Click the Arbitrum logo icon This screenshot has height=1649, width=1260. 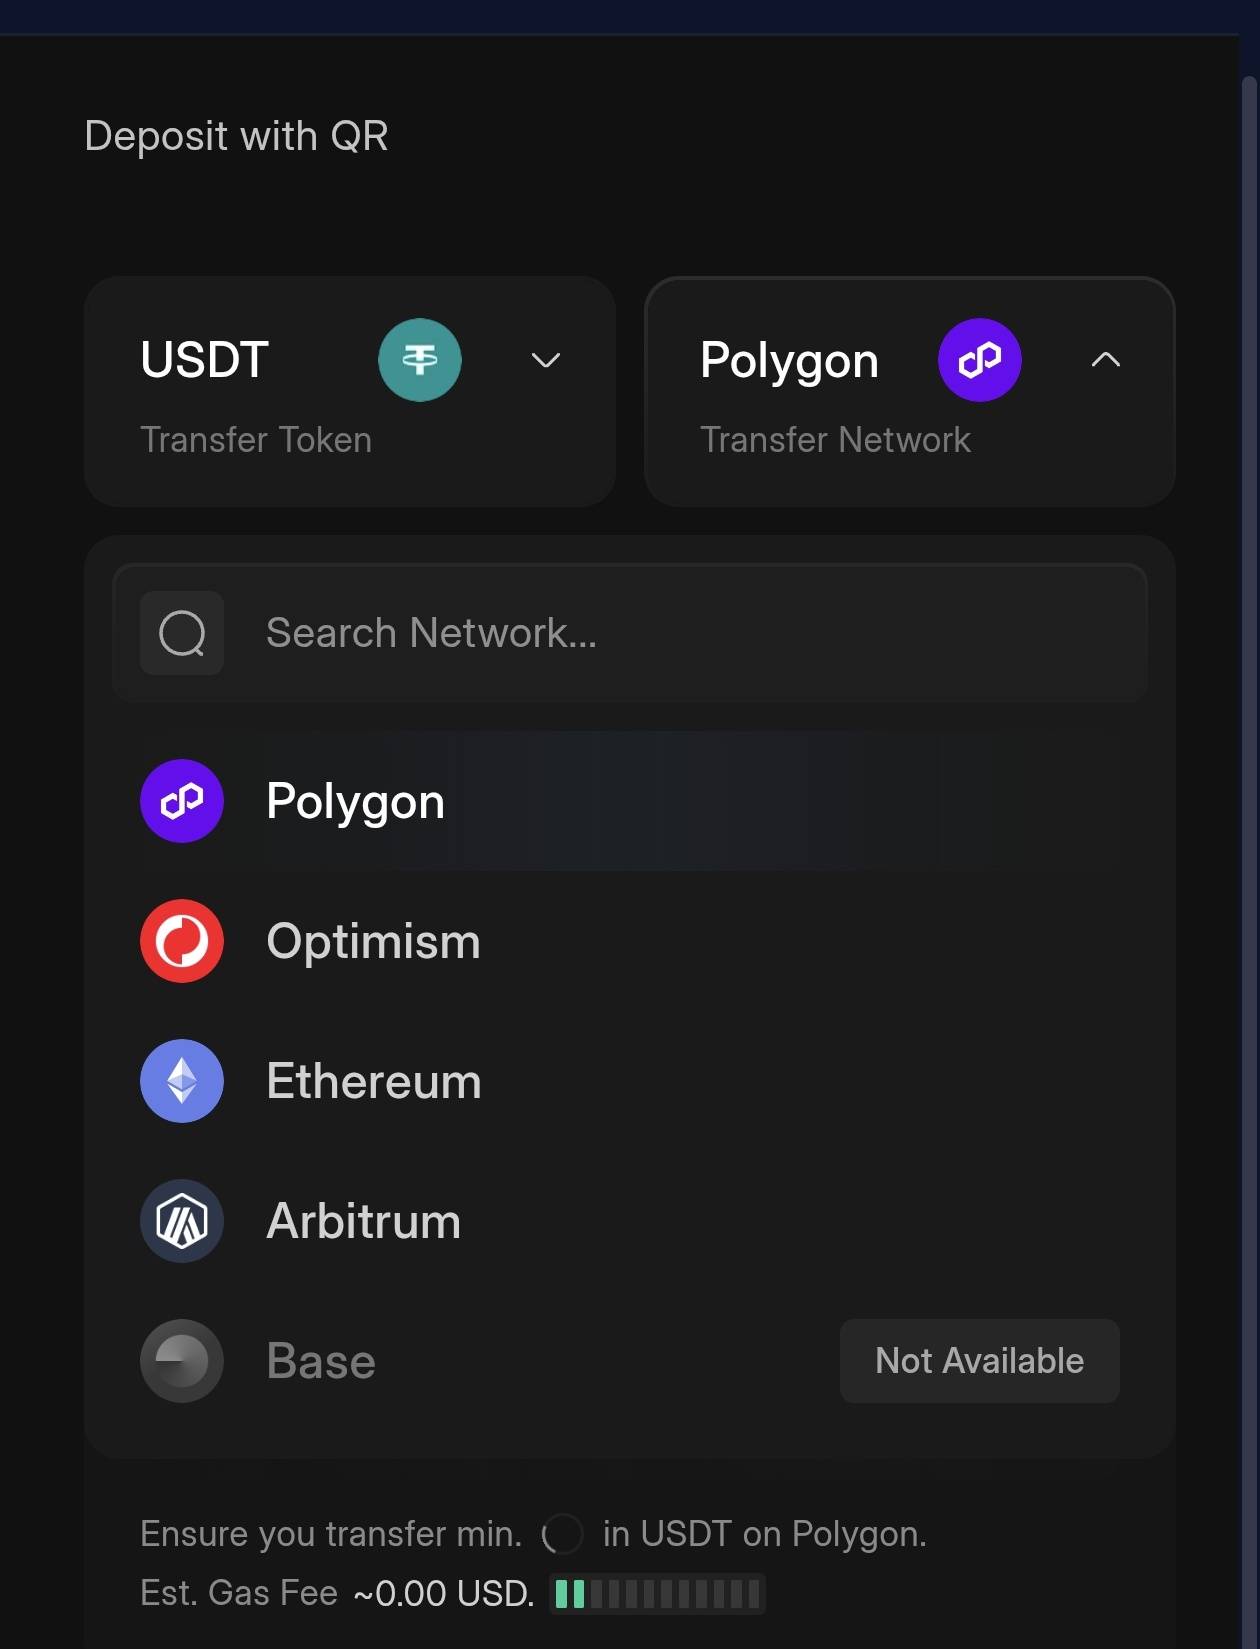click(182, 1221)
